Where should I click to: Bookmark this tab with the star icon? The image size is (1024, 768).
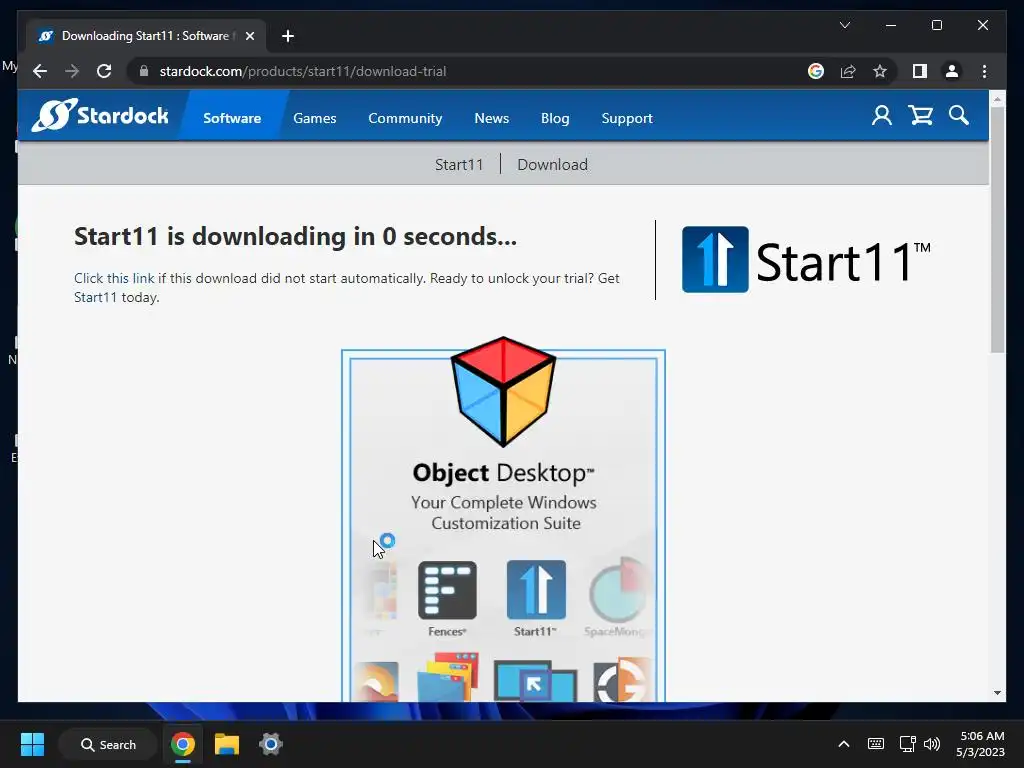pyautogui.click(x=880, y=71)
